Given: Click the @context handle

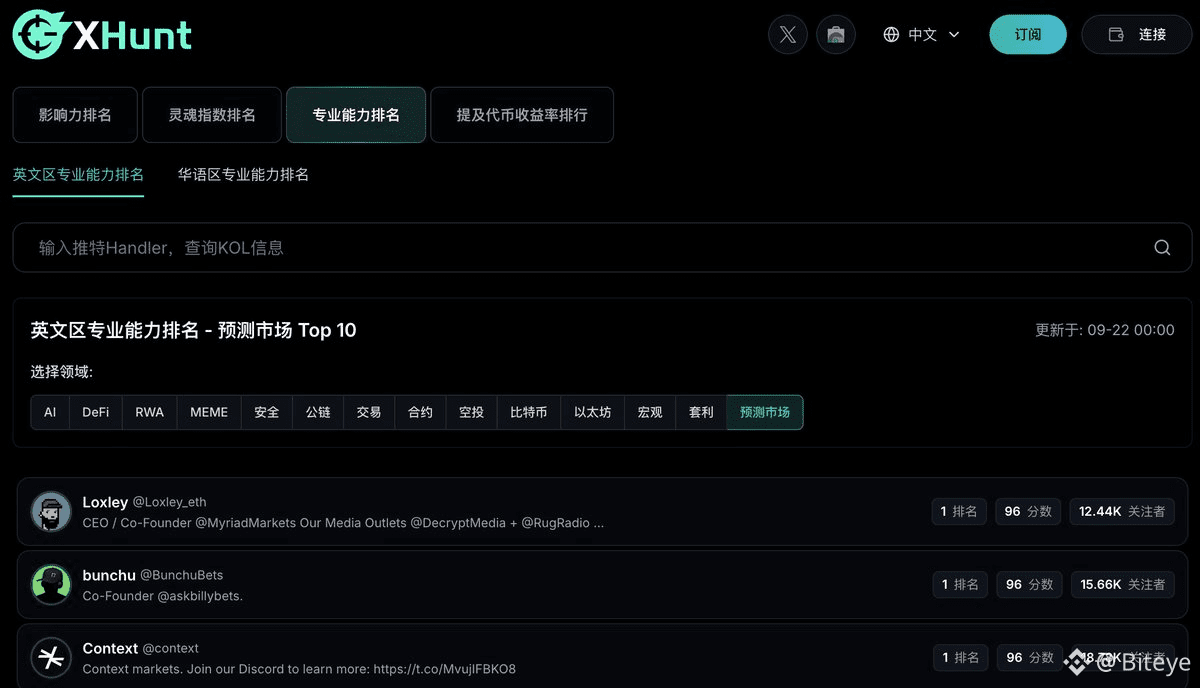Looking at the screenshot, I should point(171,648).
